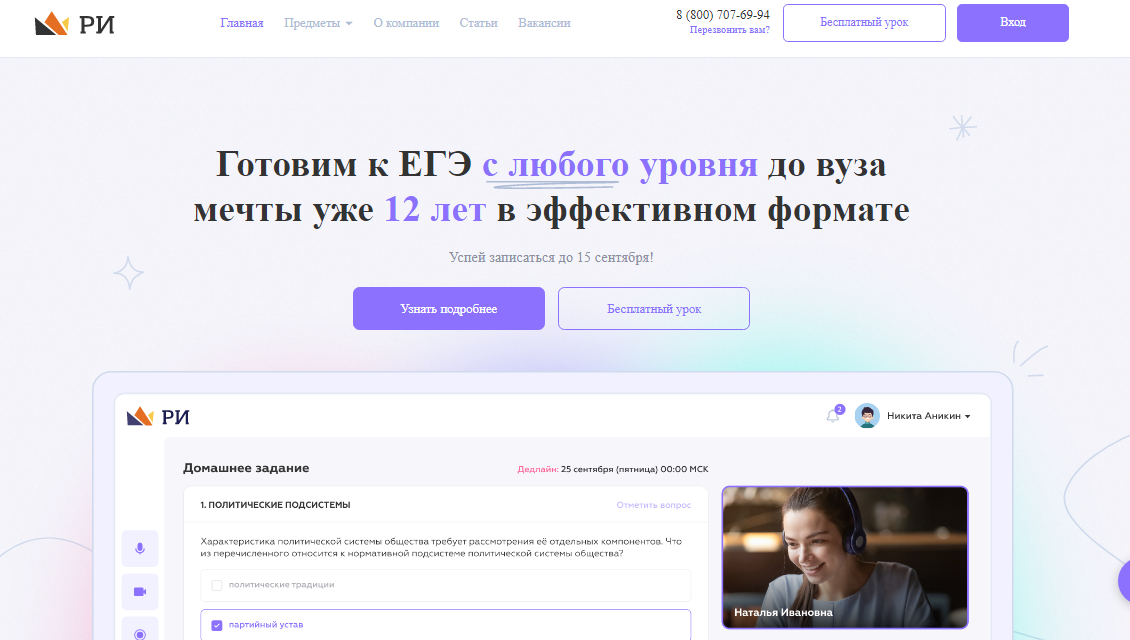Click the Отметить вопрос link
This screenshot has height=640, width=1130.
point(654,505)
